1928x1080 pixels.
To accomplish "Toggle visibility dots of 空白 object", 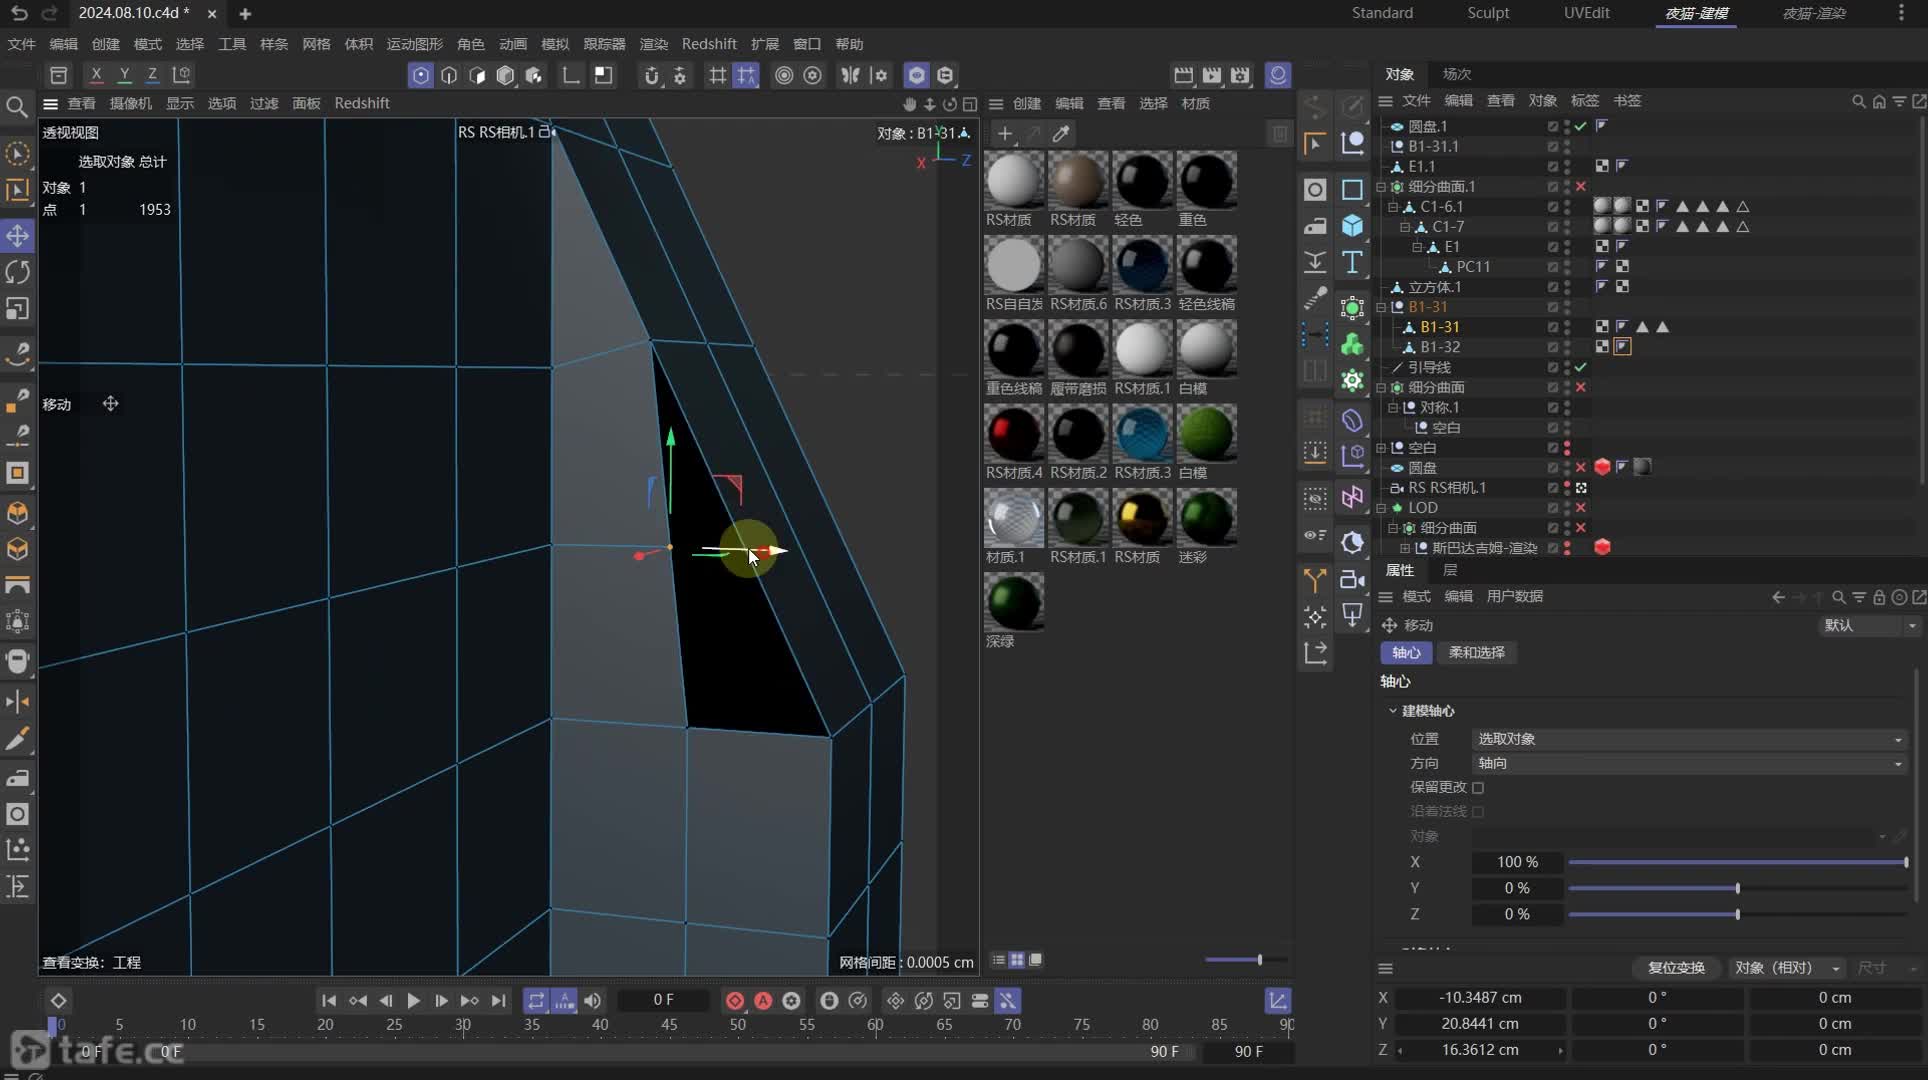I will pos(1567,447).
